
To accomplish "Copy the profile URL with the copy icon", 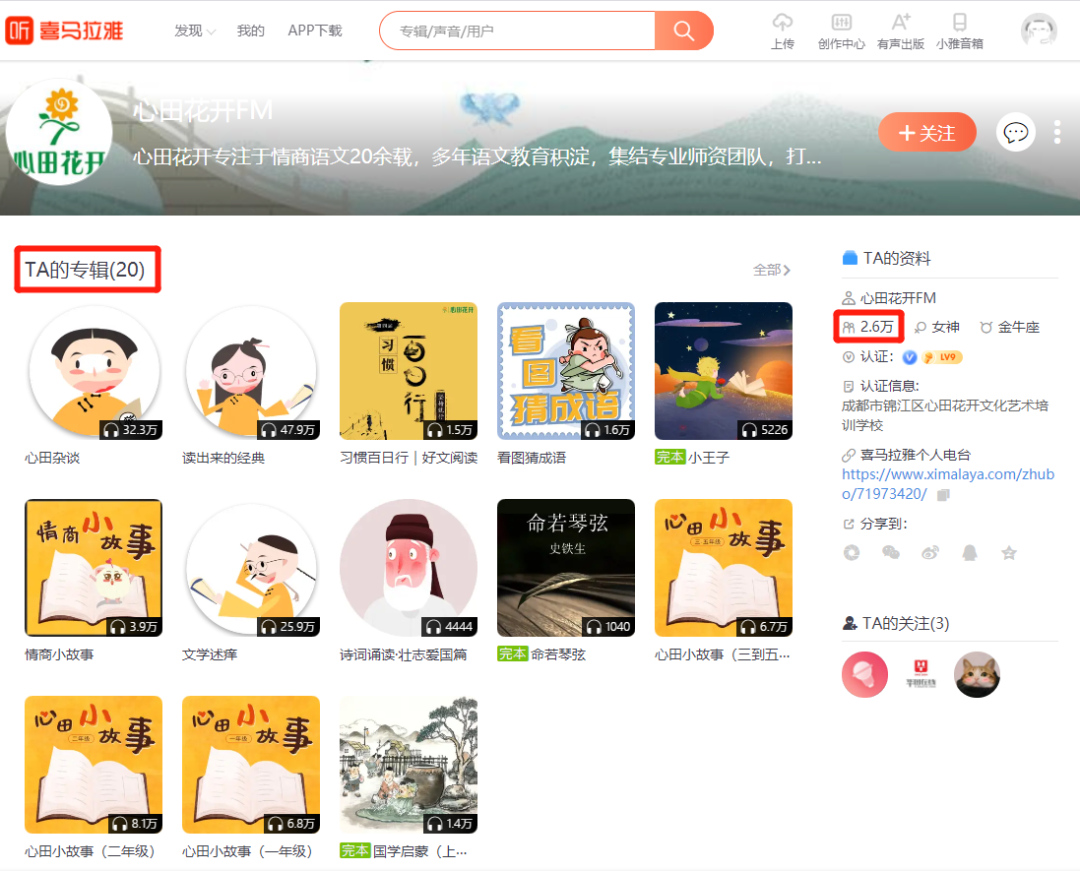I will click(943, 495).
